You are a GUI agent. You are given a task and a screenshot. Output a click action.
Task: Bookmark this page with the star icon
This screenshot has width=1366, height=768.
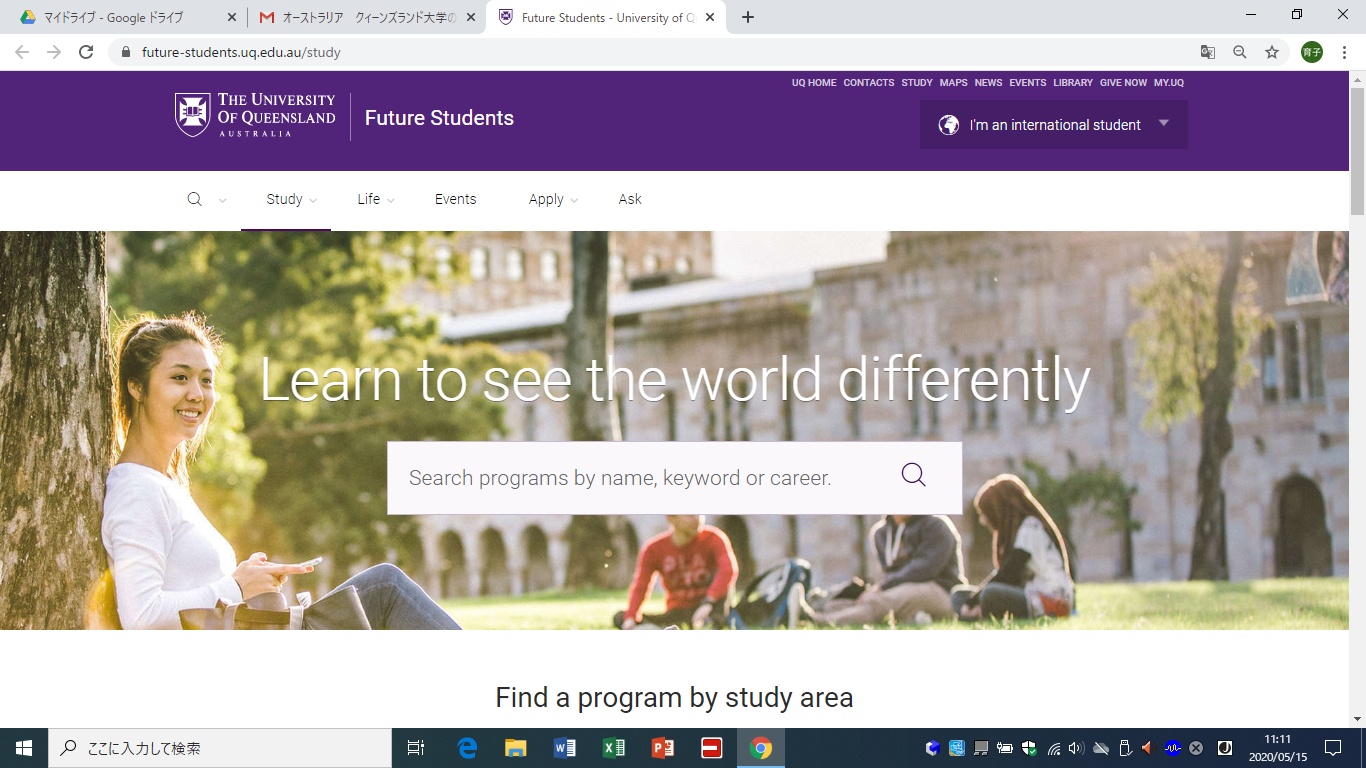(1272, 52)
